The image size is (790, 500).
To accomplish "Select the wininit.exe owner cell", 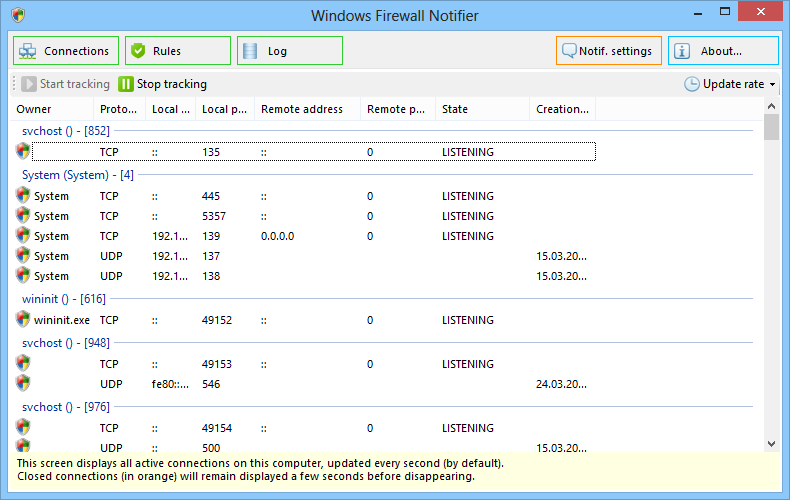I will pos(61,320).
